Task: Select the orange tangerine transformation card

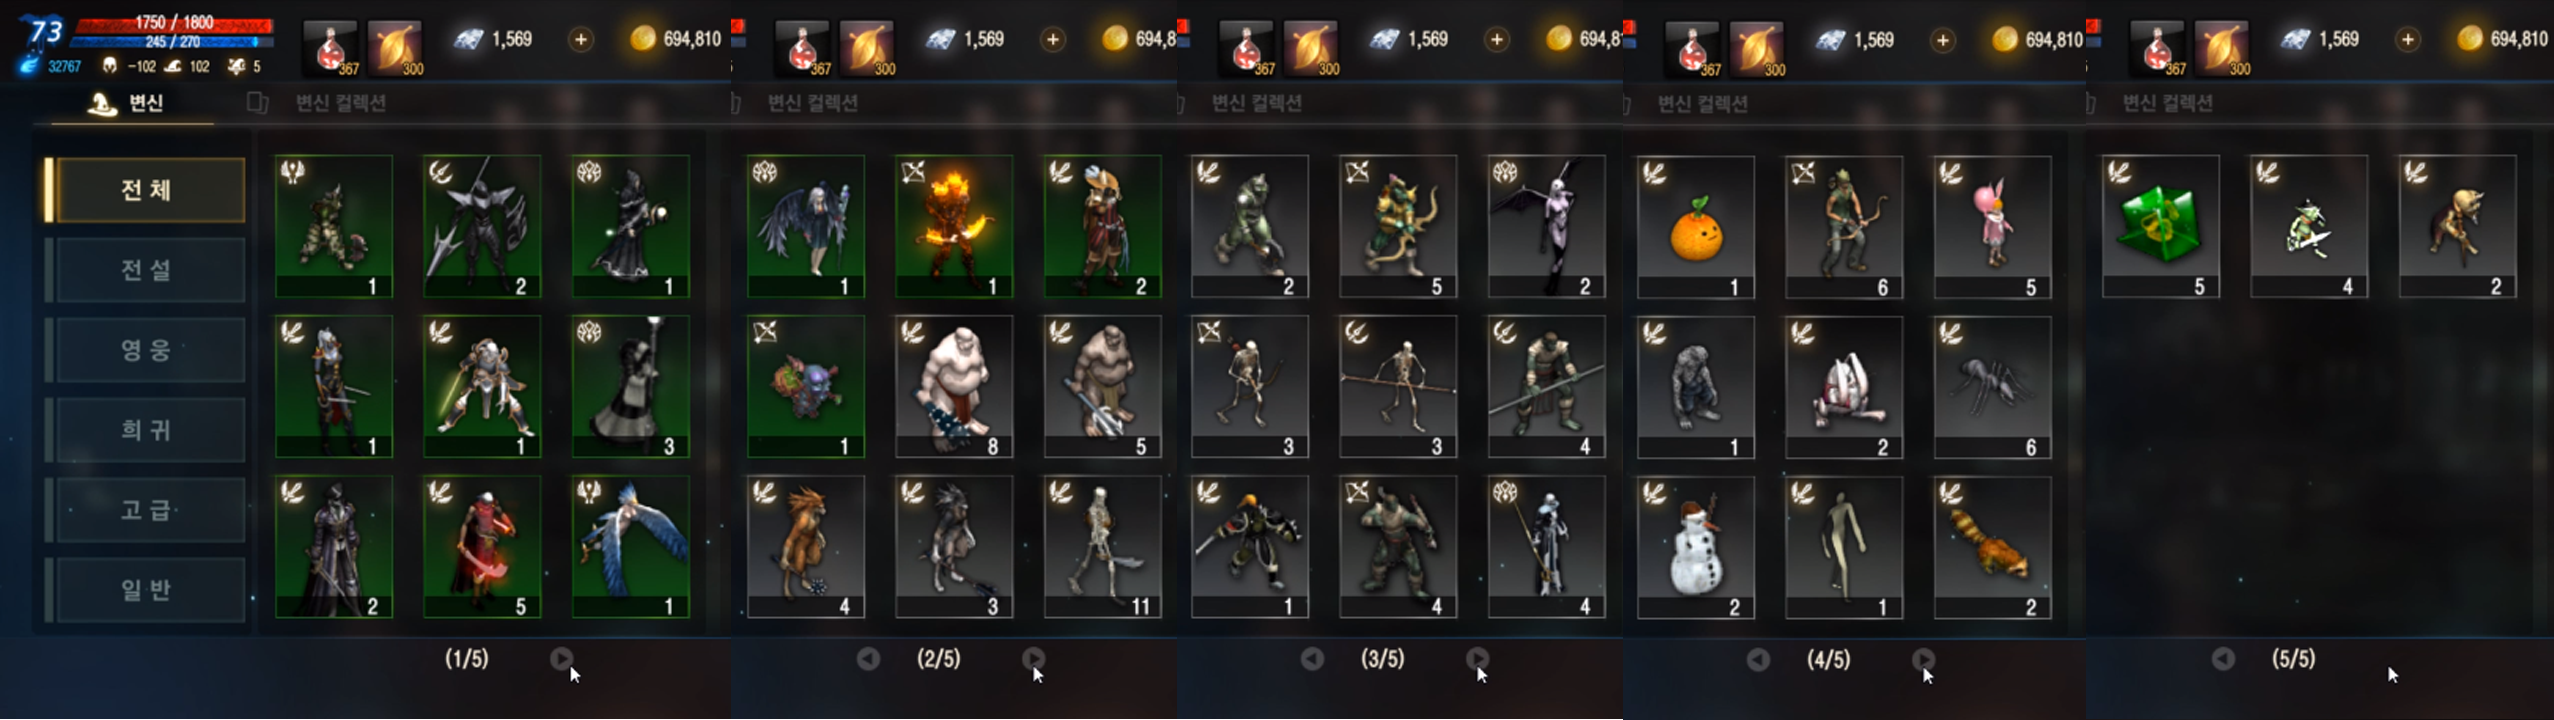Action: tap(1695, 227)
